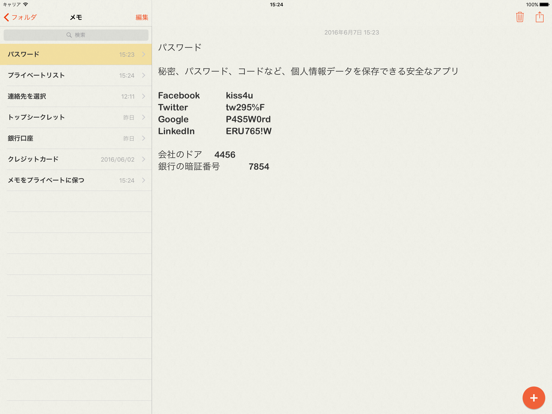552x414 pixels.
Task: Tap chevron on パスワード row
Action: click(x=144, y=54)
